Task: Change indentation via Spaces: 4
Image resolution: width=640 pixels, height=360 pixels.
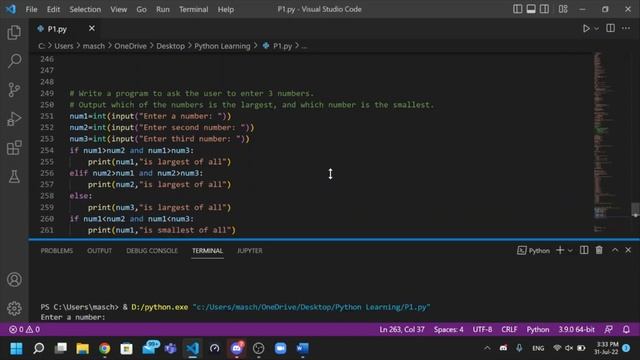Action: point(449,329)
